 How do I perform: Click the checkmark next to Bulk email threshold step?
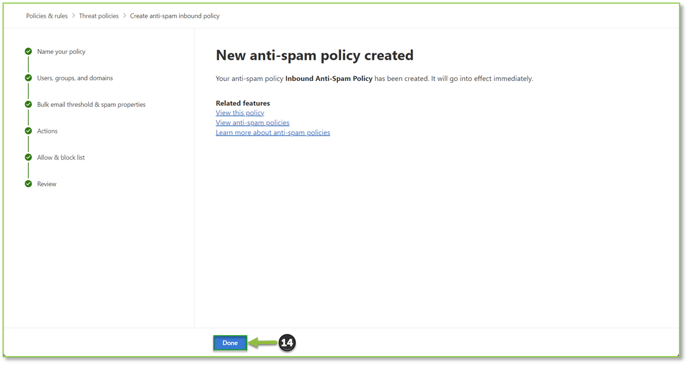(29, 104)
